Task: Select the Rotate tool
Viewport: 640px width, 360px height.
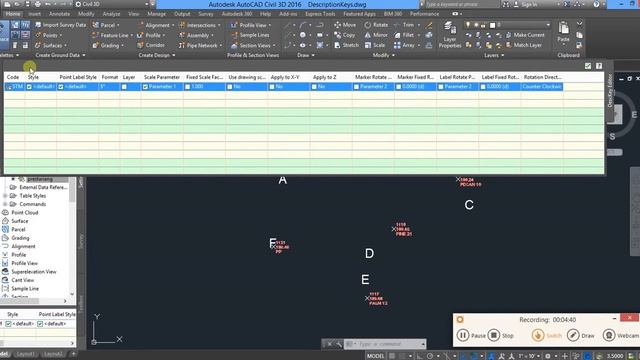Action: click(376, 25)
